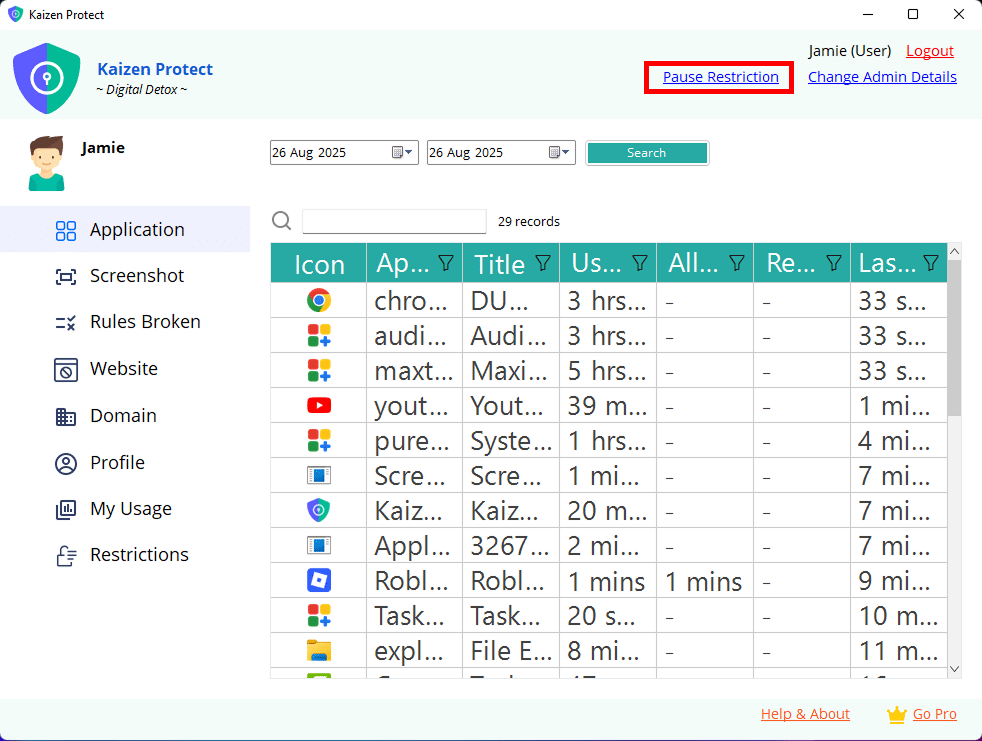
Task: Click the Roblox app icon in the table
Action: click(319, 581)
